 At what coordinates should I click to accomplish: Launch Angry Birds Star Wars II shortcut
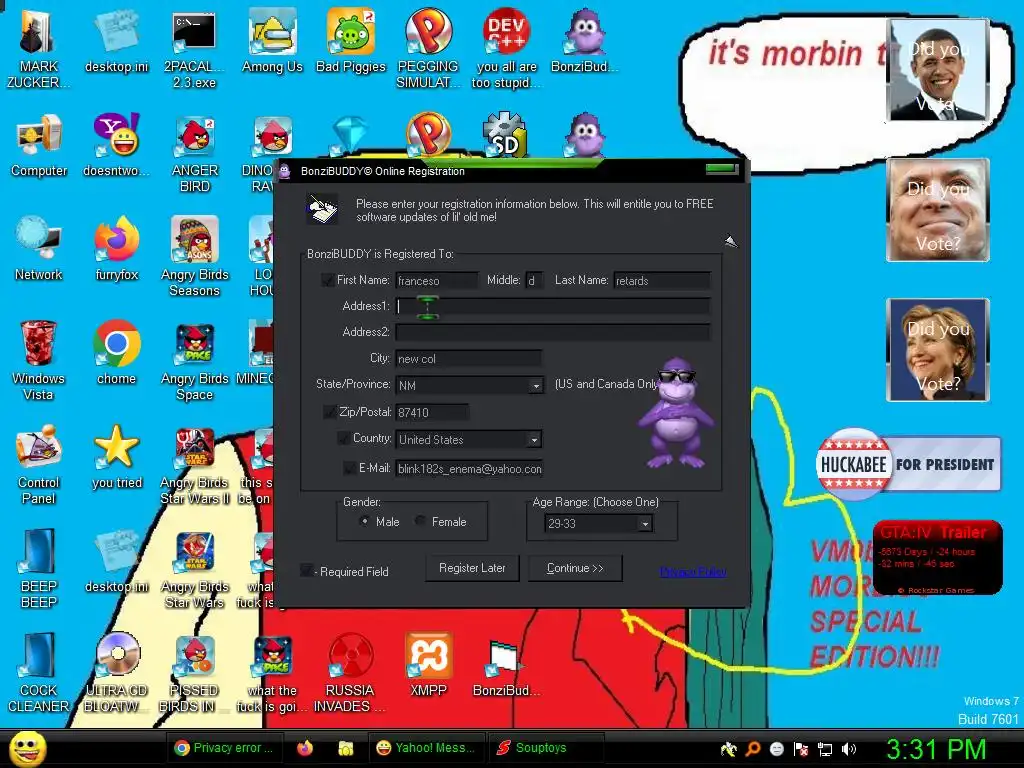click(195, 465)
